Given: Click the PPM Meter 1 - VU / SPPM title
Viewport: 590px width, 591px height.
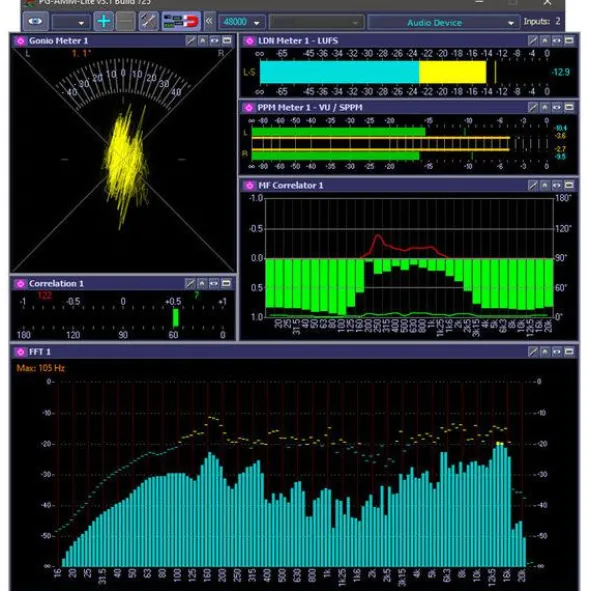Looking at the screenshot, I should (x=310, y=108).
